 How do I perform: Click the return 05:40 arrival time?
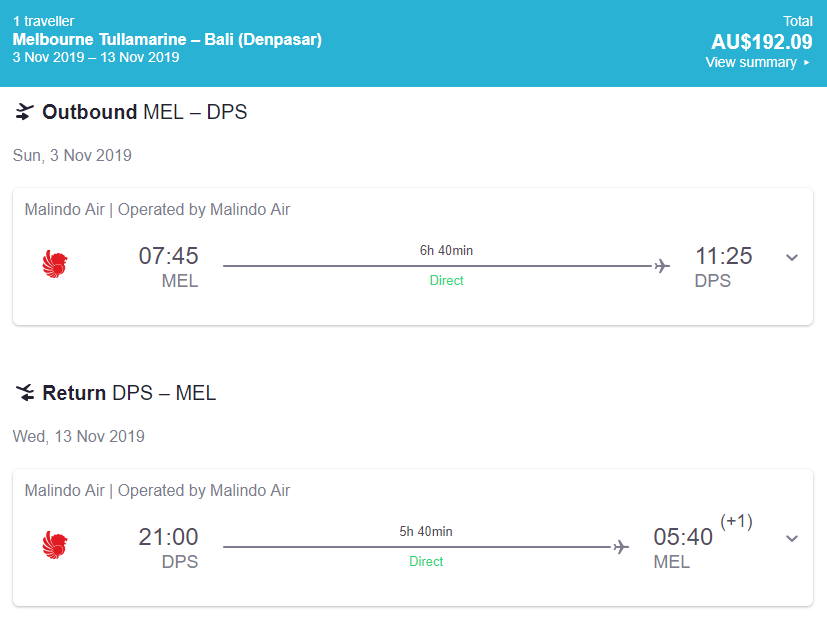pos(683,537)
